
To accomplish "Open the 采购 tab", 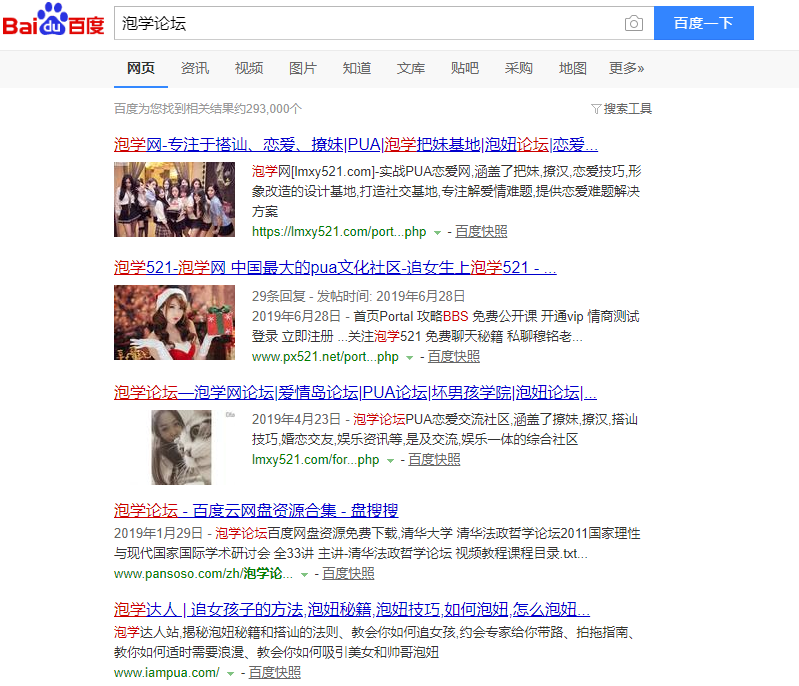I will pos(519,68).
